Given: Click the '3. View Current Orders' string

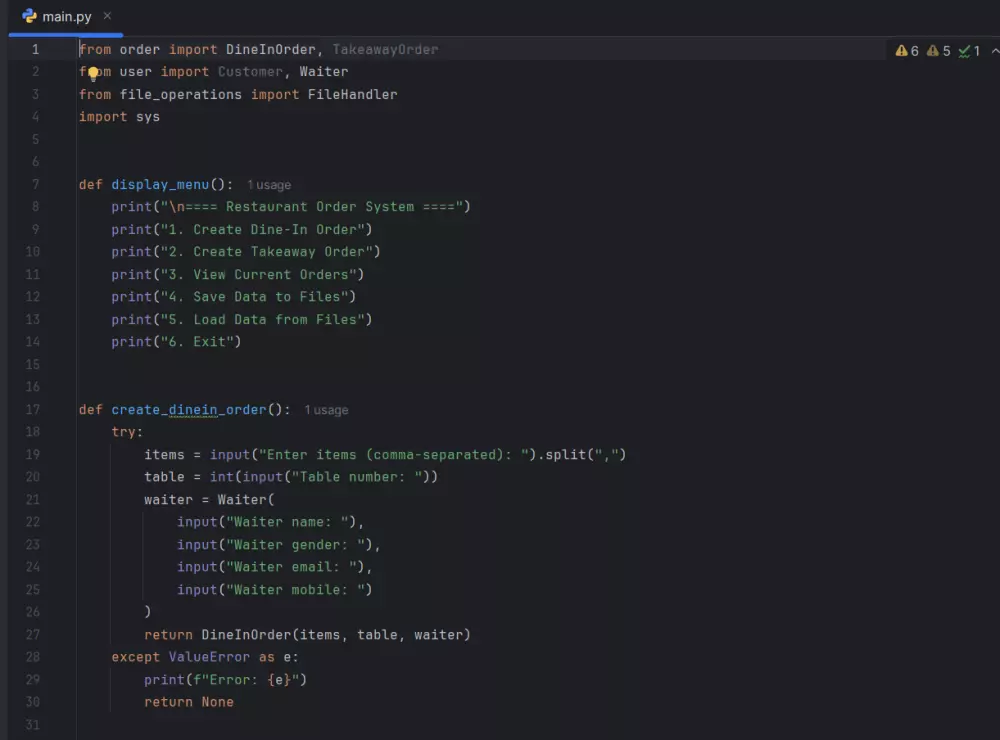Looking at the screenshot, I should pos(258,274).
